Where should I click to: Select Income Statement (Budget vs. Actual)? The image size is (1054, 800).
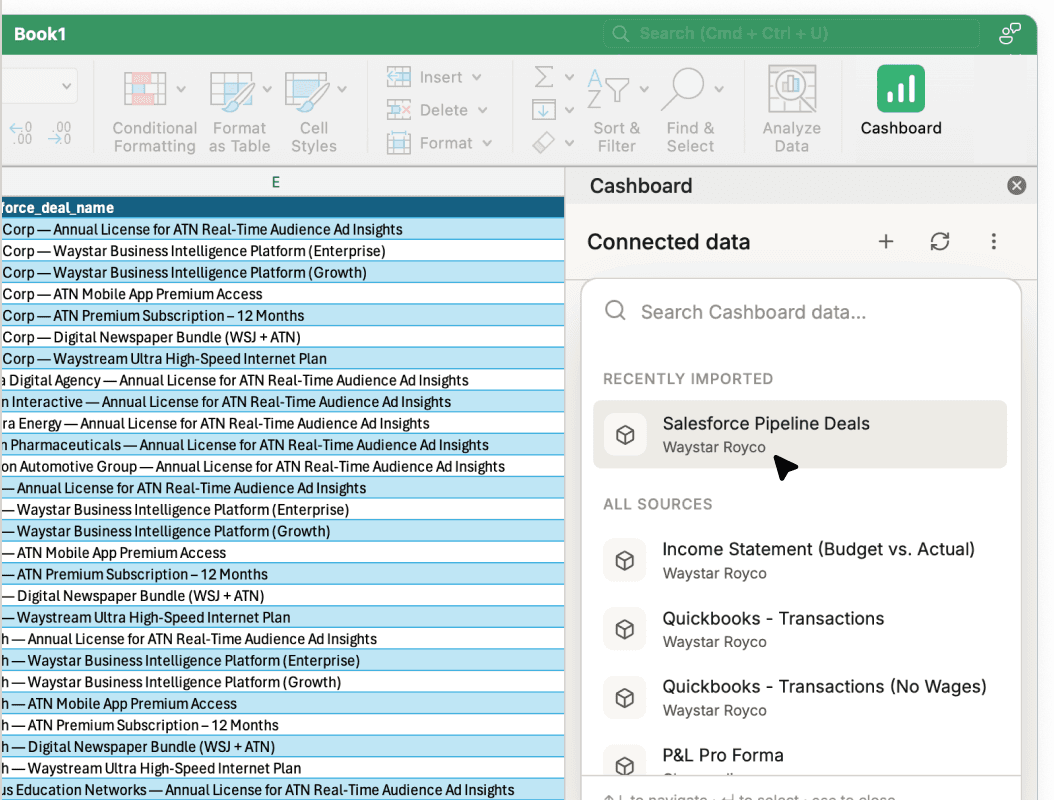point(800,560)
